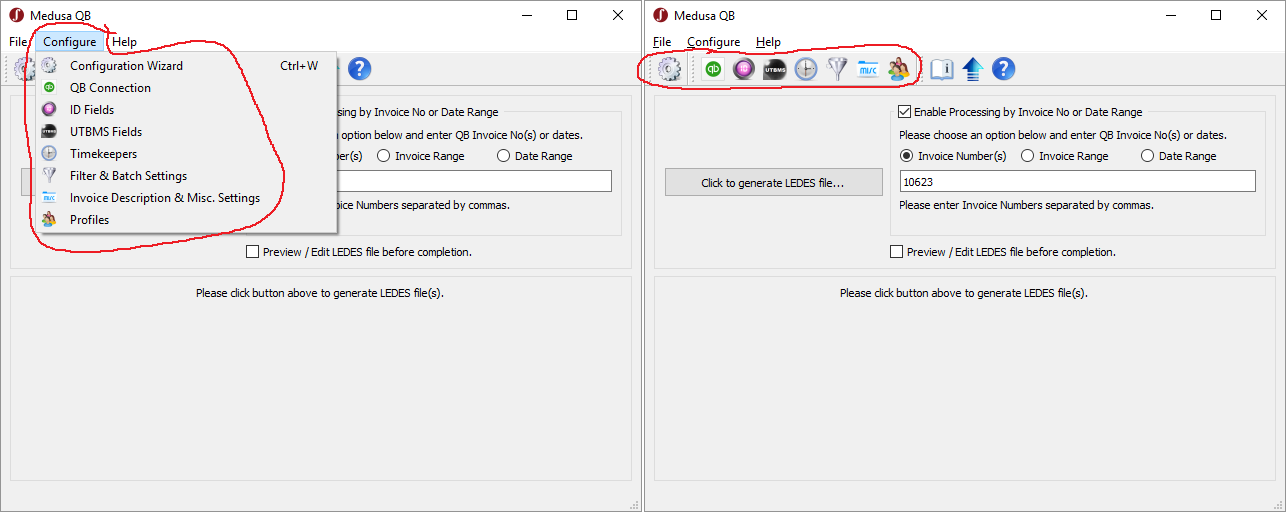Open Configuration Wizard gear icon in right window toolbar
Image resolution: width=1286 pixels, height=512 pixels.
[x=668, y=69]
